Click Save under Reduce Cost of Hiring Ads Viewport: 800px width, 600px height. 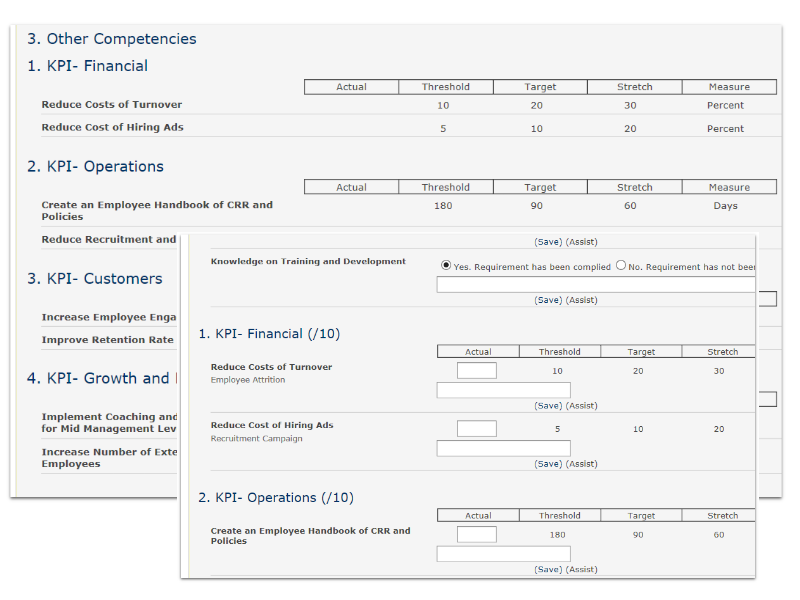[548, 464]
